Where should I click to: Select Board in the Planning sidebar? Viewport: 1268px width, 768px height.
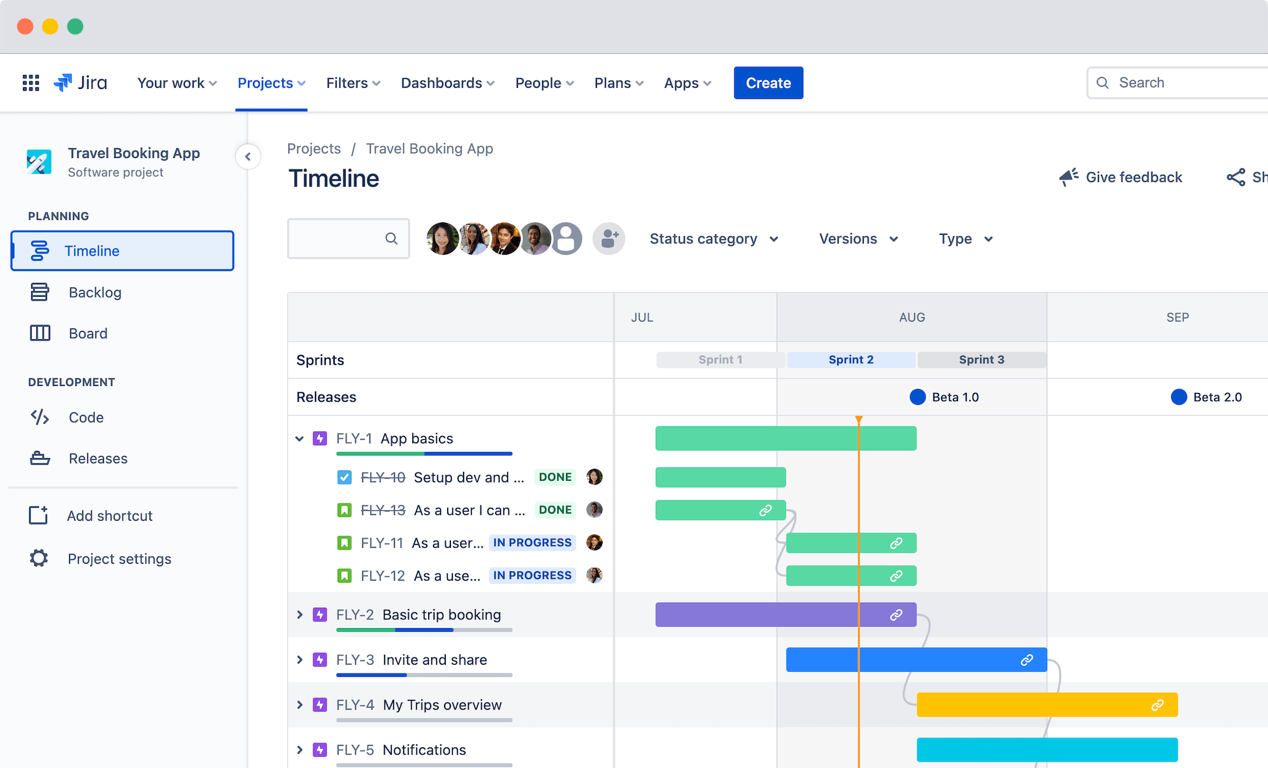88,333
